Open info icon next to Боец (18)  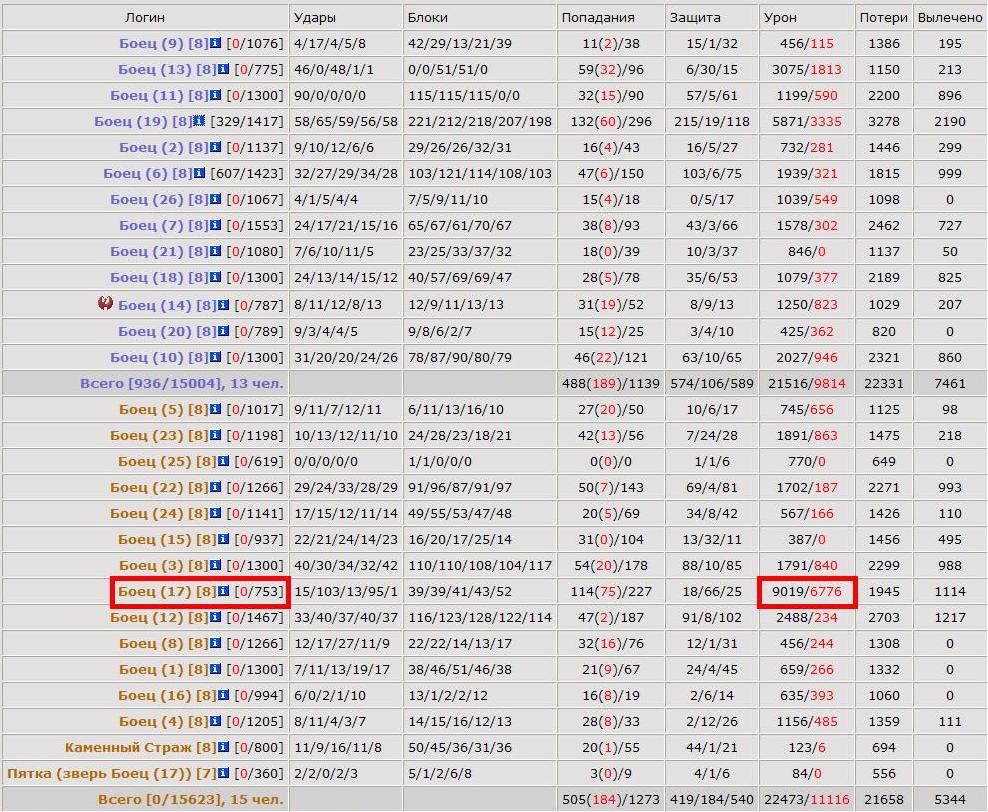tap(215, 277)
